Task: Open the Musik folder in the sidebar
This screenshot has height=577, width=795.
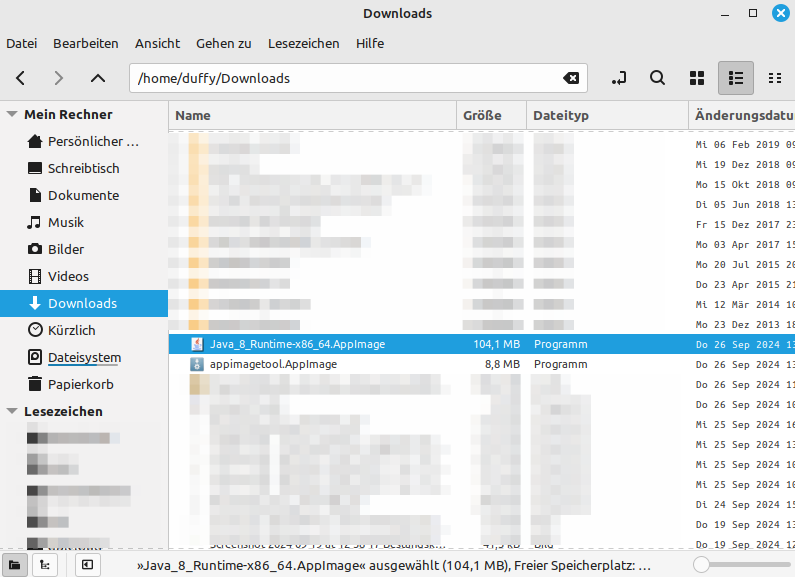Action: click(x=66, y=222)
